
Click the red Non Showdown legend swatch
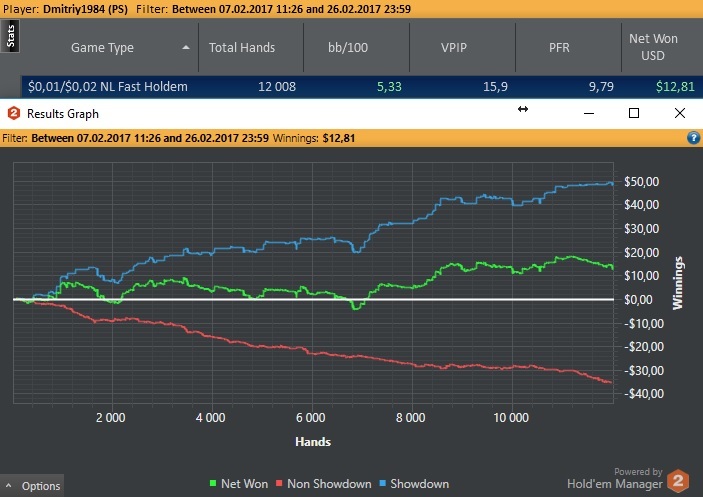(x=279, y=483)
